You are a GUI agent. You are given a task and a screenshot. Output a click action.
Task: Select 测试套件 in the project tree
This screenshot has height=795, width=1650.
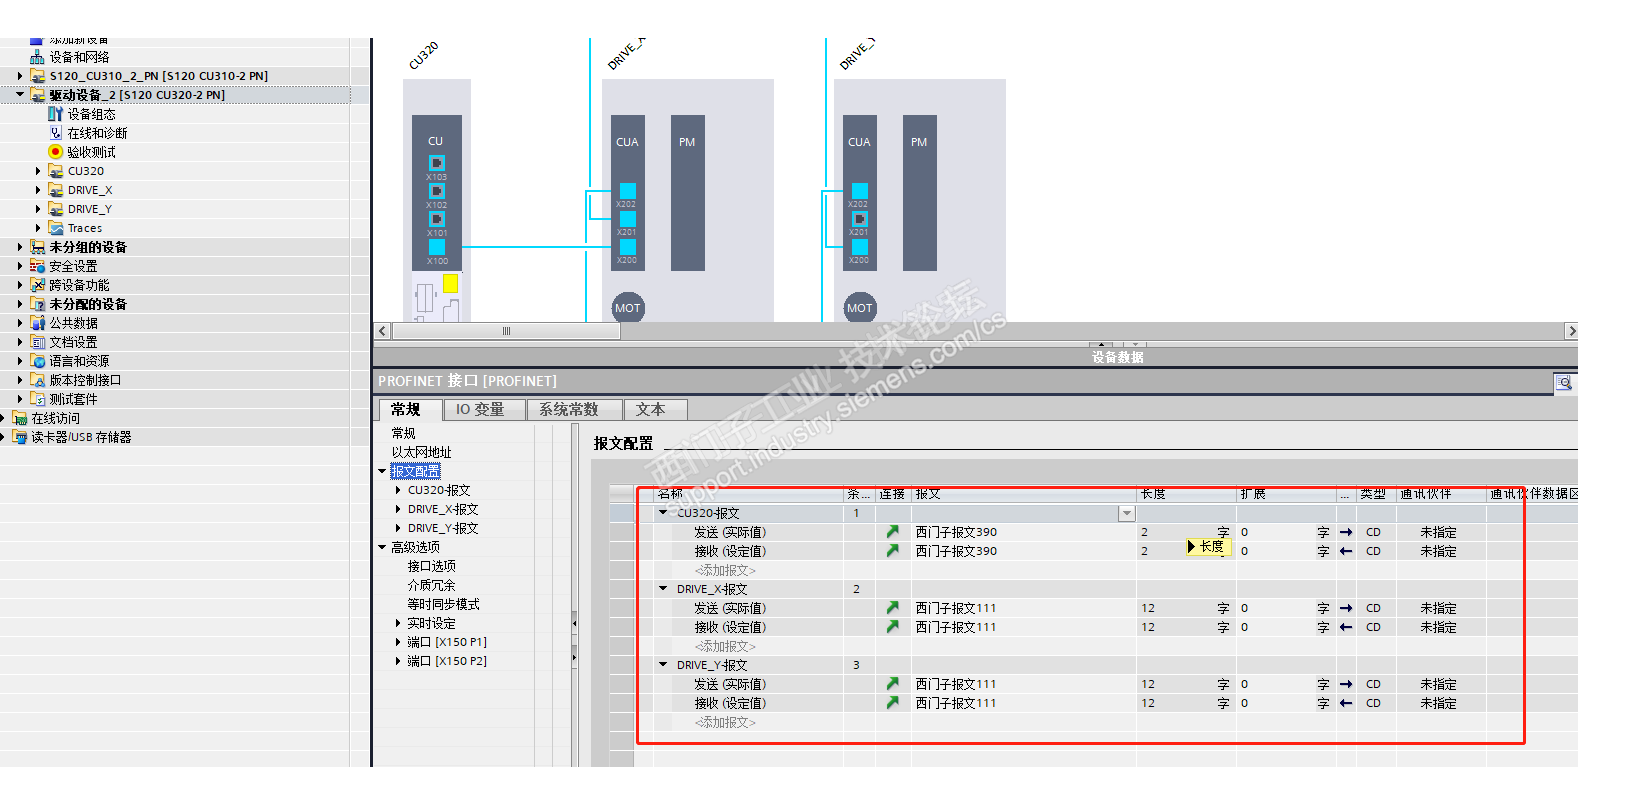point(73,399)
